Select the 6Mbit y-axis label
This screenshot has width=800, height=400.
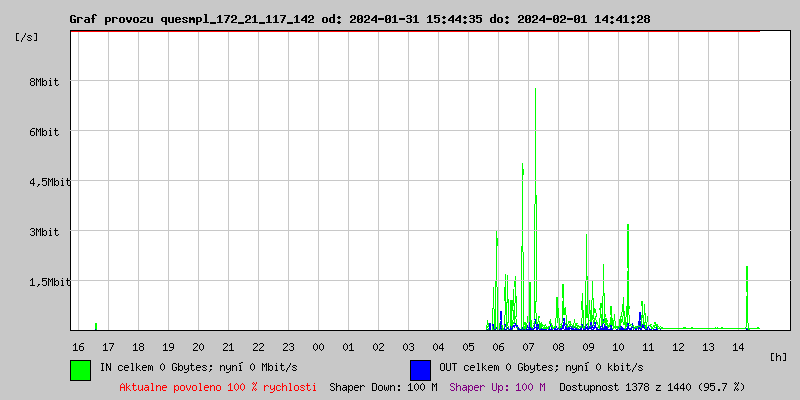point(43,132)
